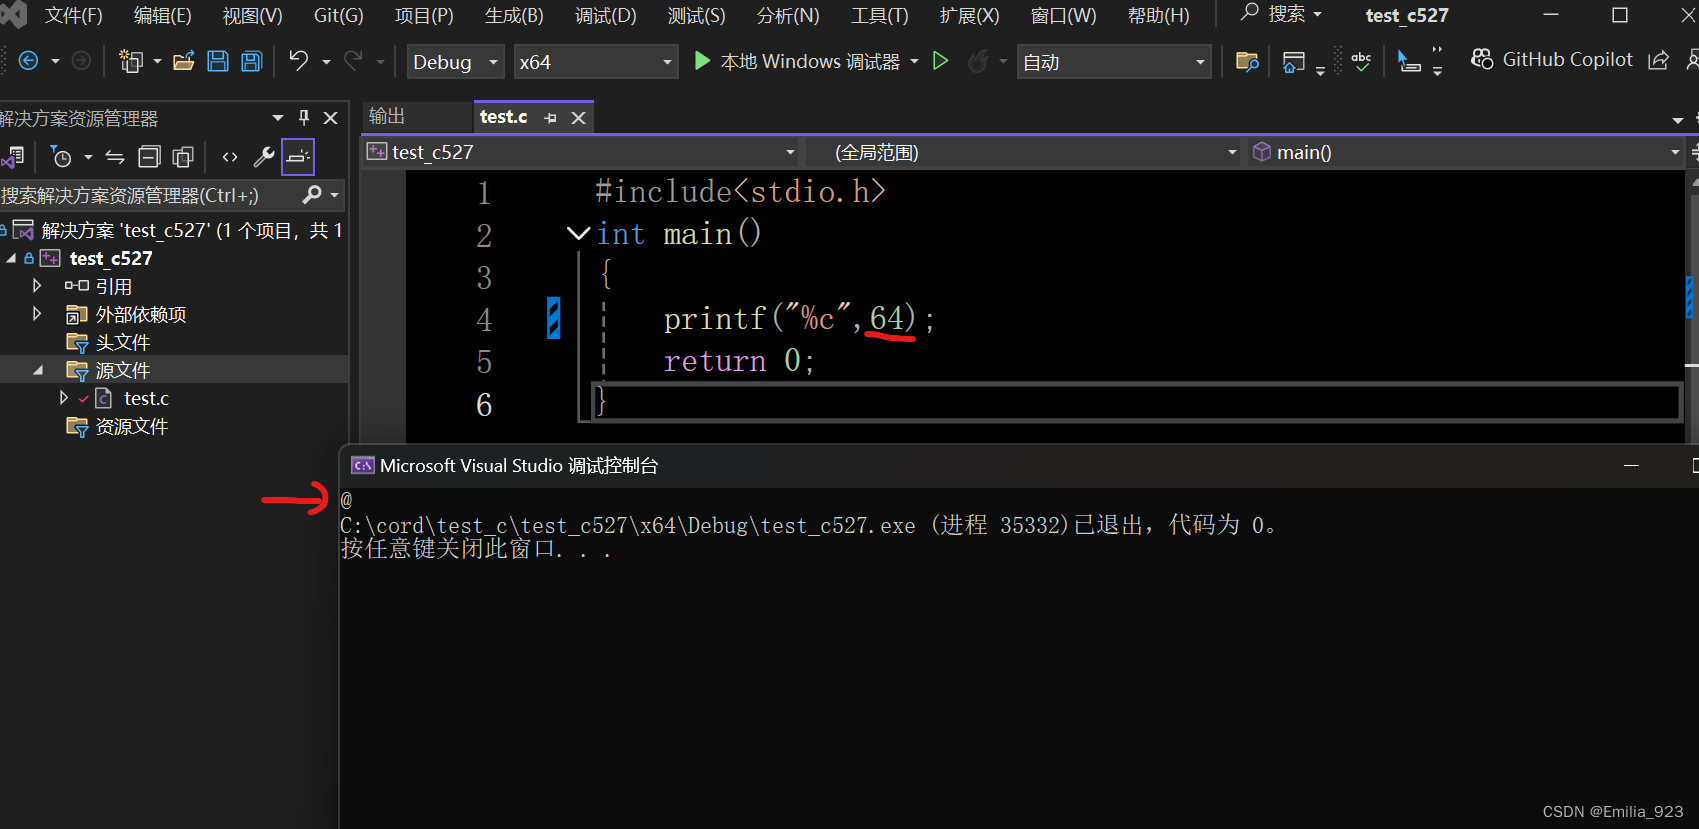Screen dimensions: 1699x829
Task: Select the test_c527 project node
Action: point(111,258)
